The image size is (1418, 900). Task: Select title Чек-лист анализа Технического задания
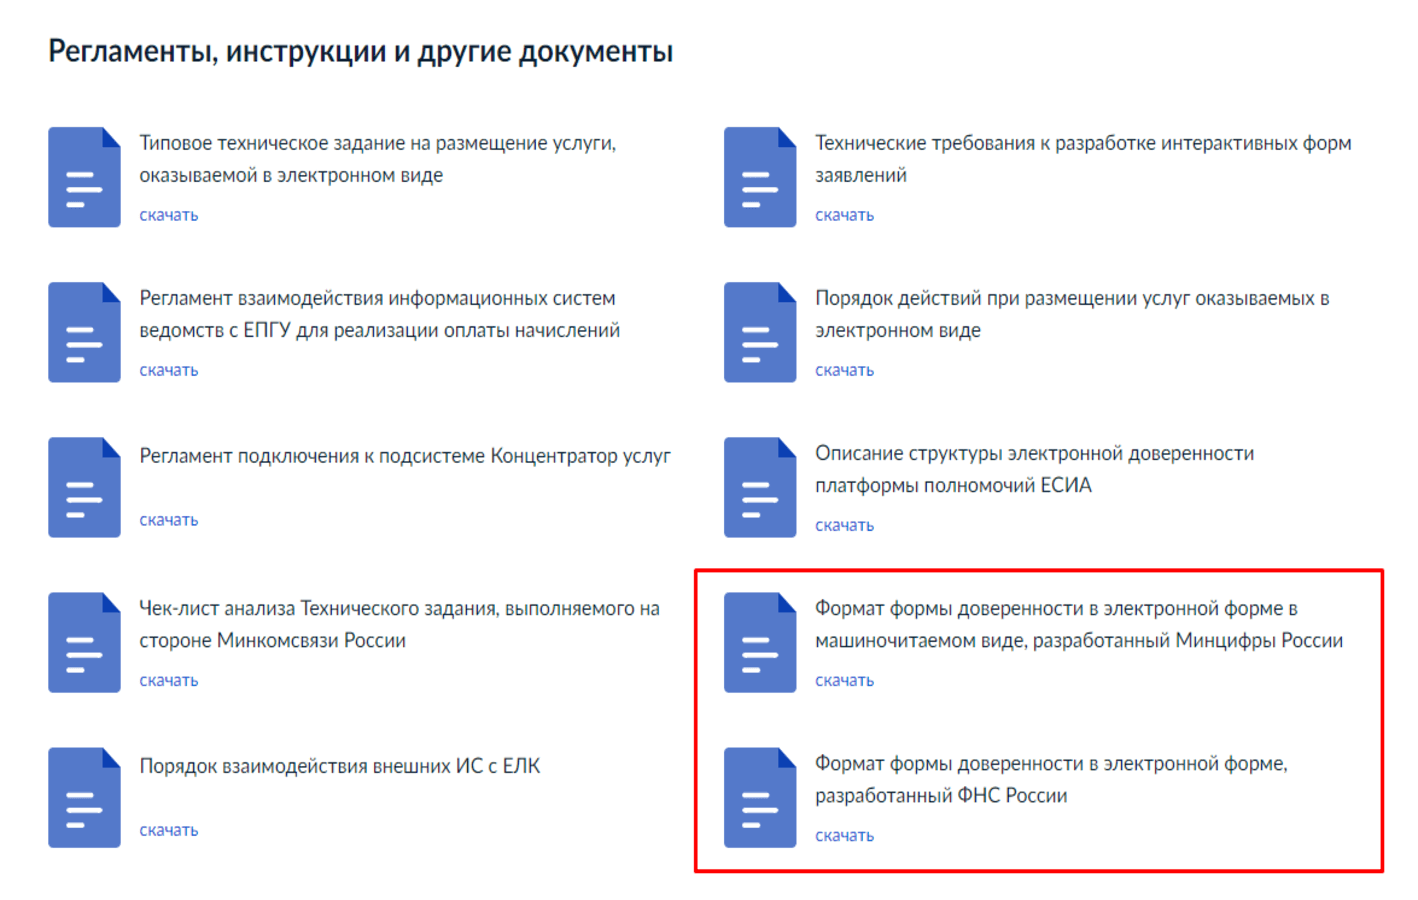tap(400, 624)
